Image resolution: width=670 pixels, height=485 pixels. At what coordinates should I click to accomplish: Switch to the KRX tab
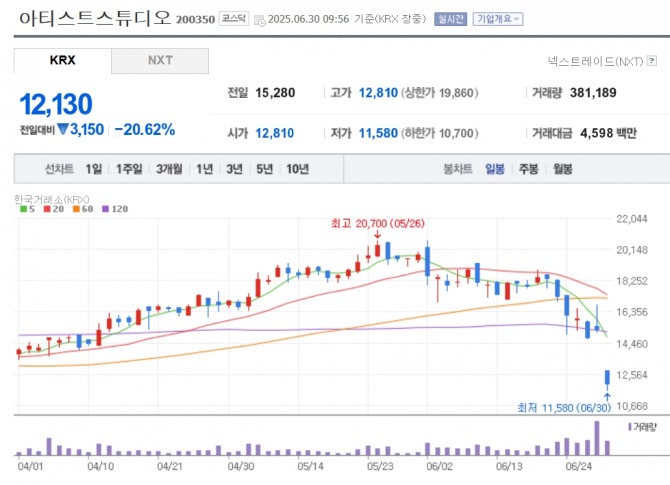(x=62, y=60)
